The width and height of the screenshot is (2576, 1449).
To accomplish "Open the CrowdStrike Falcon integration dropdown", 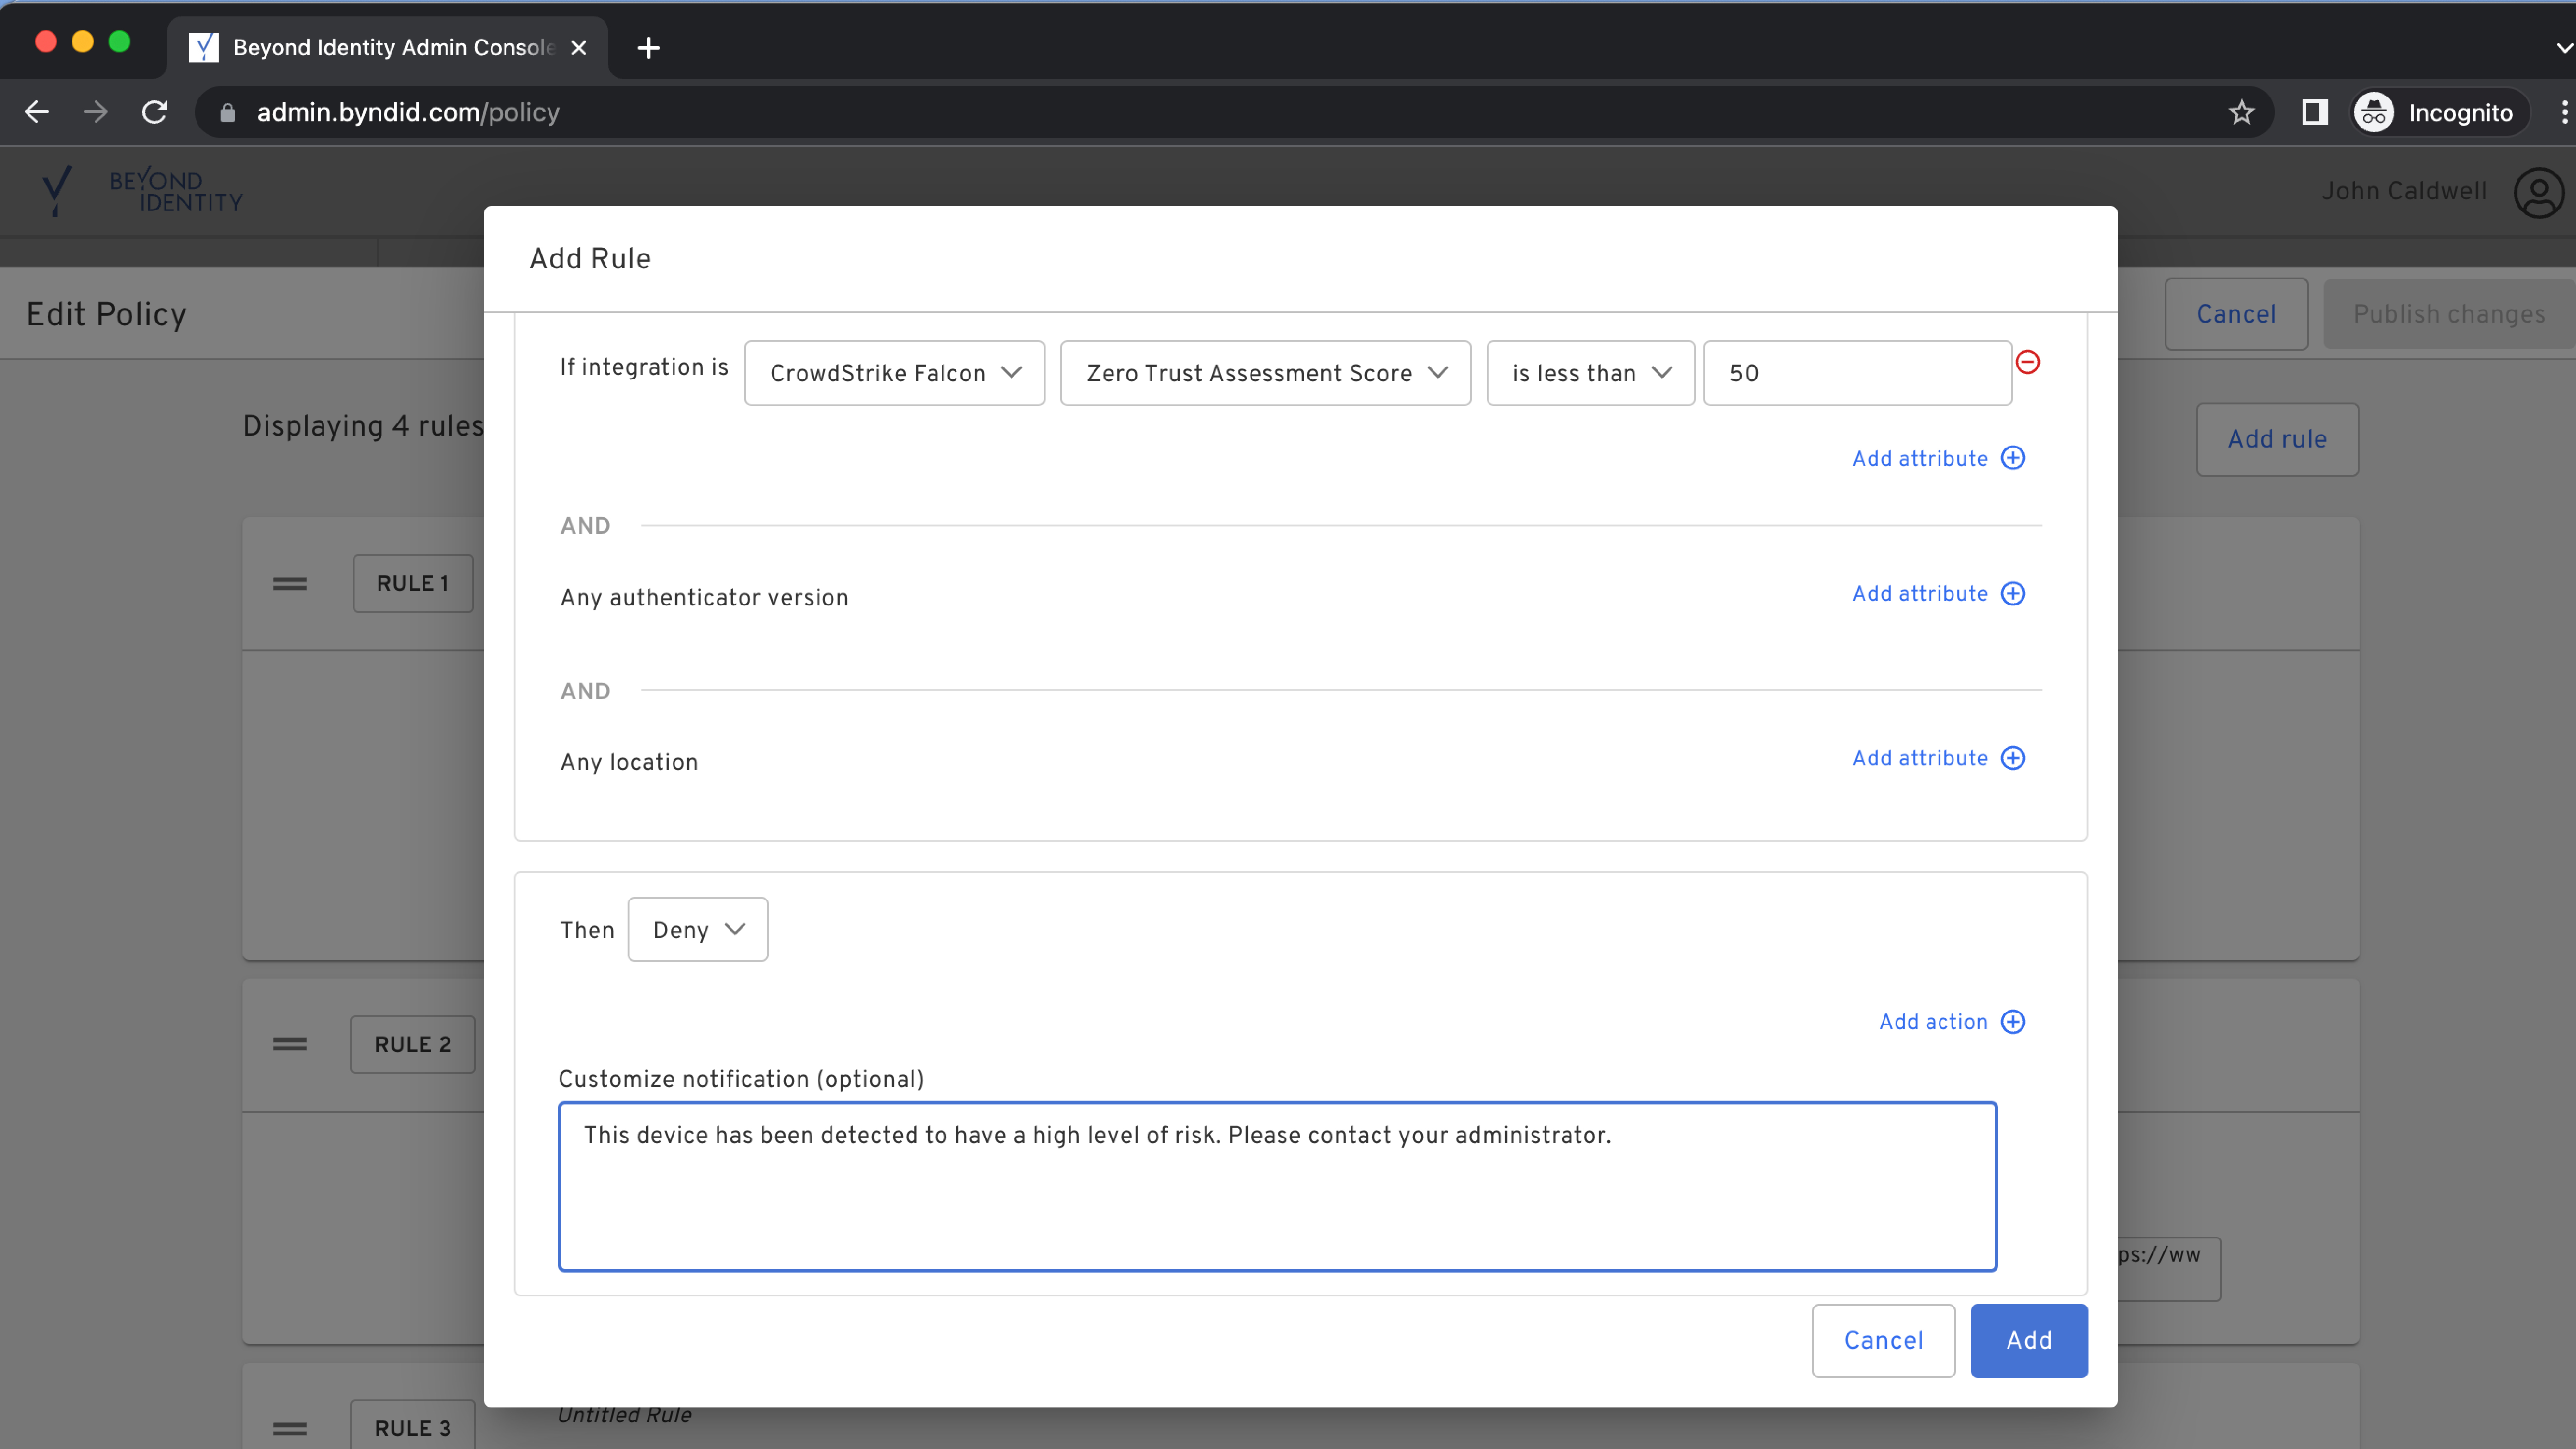I will pyautogui.click(x=894, y=373).
